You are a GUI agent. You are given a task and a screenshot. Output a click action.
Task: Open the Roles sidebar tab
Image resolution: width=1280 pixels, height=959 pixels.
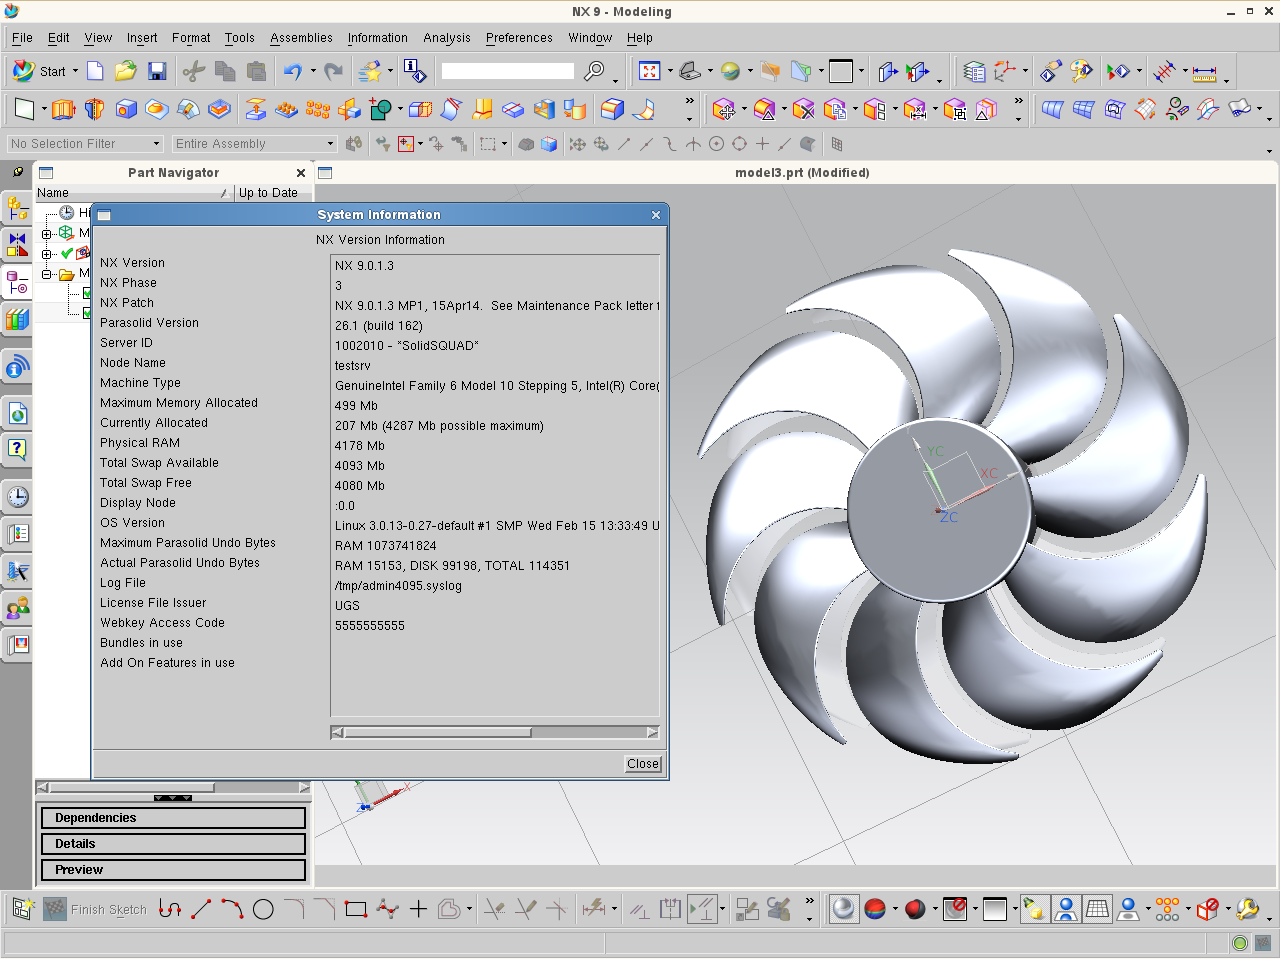pos(17,607)
